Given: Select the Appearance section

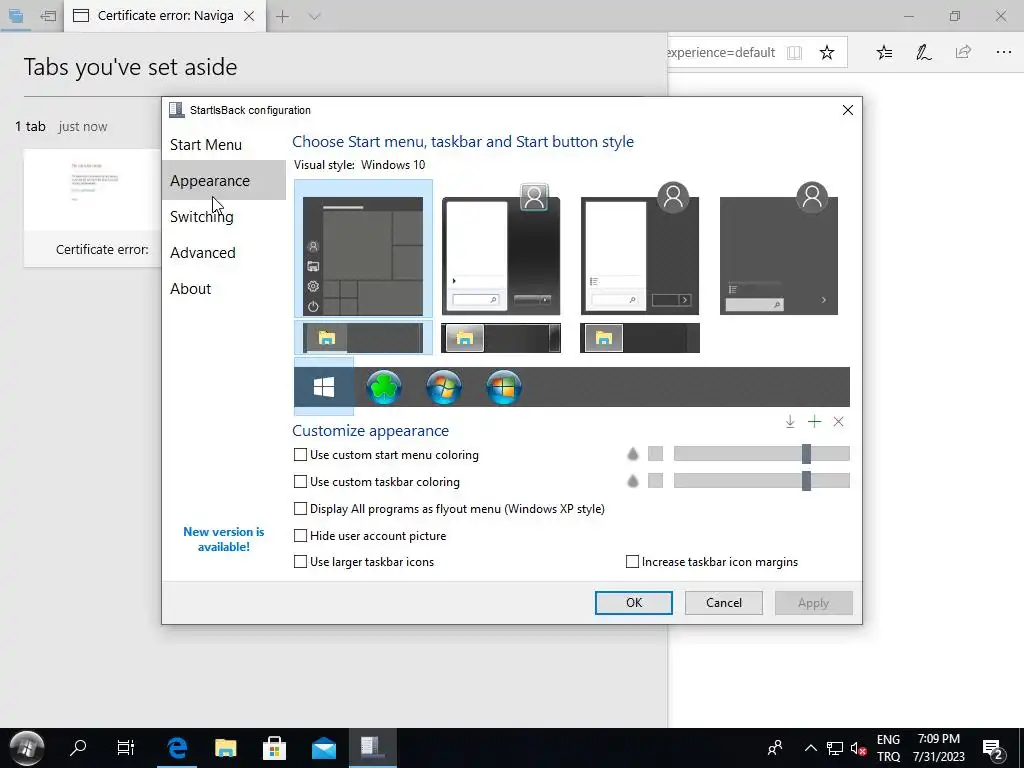Looking at the screenshot, I should [224, 180].
